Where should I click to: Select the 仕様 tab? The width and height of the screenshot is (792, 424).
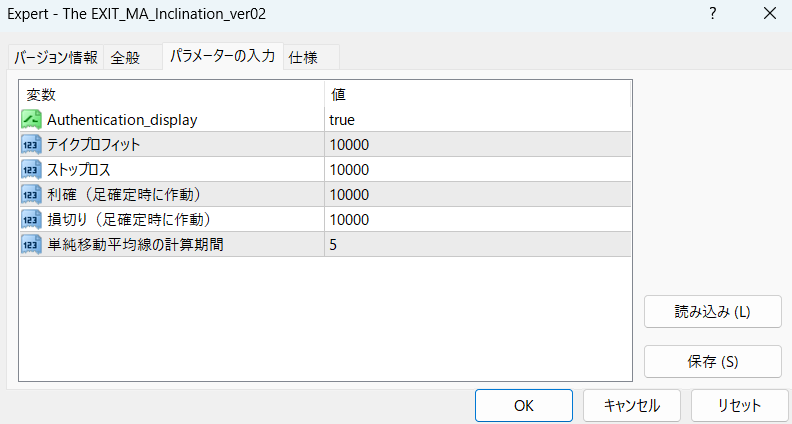point(303,58)
